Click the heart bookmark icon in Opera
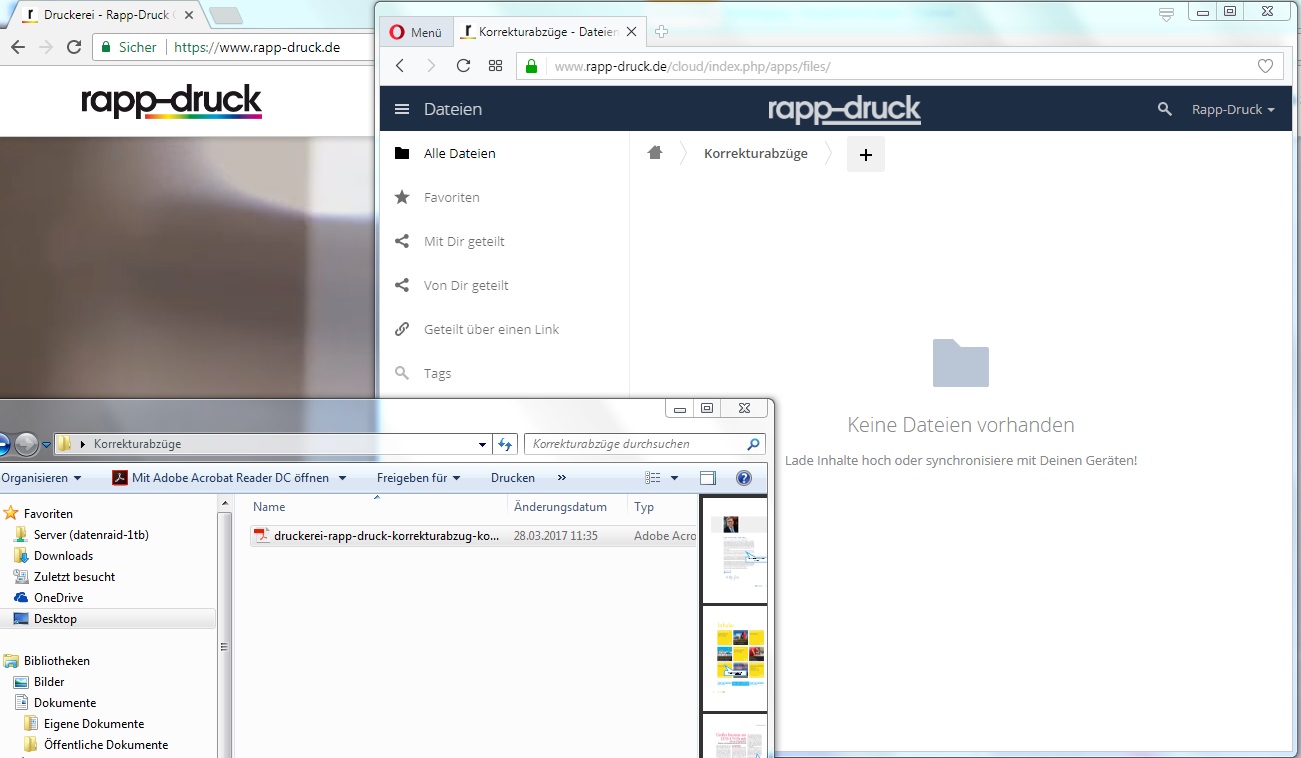The image size is (1301, 758). (x=1265, y=66)
